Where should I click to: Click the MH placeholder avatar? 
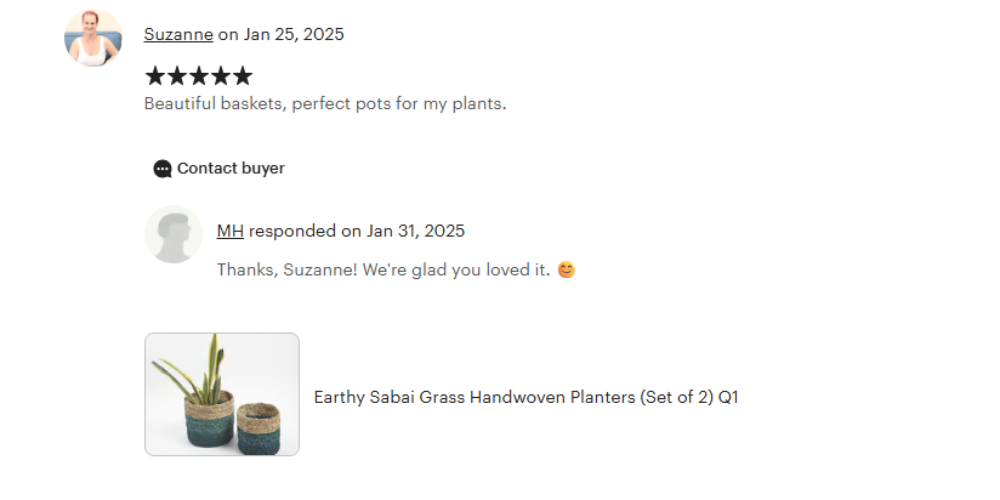[x=173, y=234]
